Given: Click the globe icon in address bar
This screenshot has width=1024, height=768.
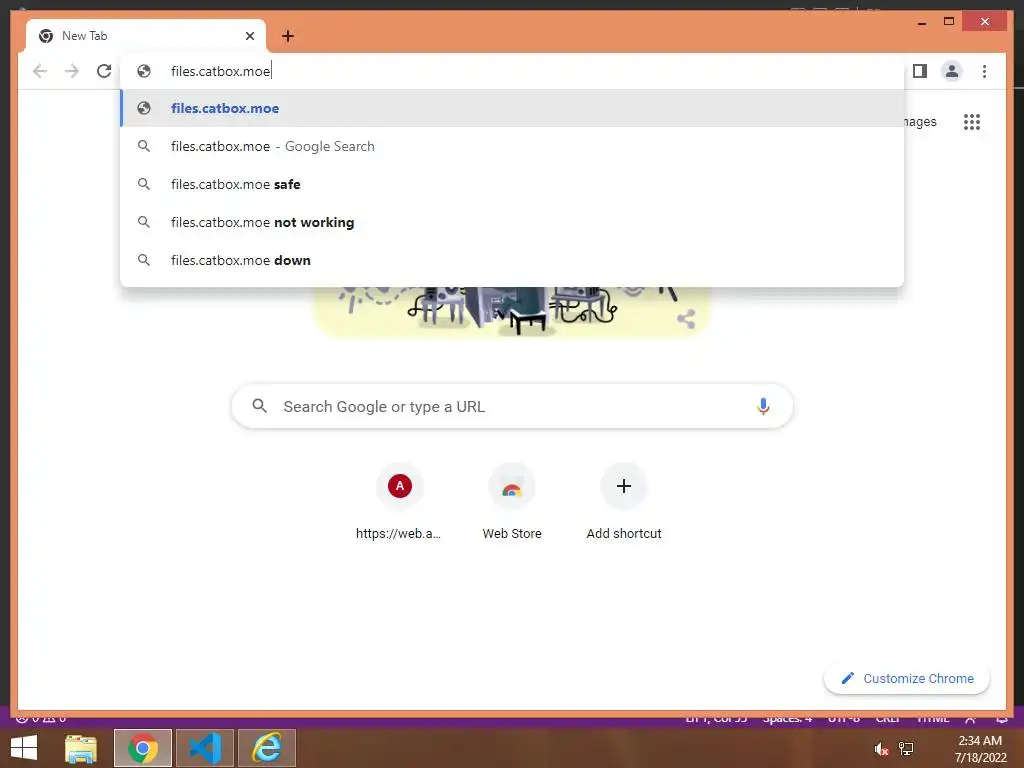Looking at the screenshot, I should (x=144, y=71).
